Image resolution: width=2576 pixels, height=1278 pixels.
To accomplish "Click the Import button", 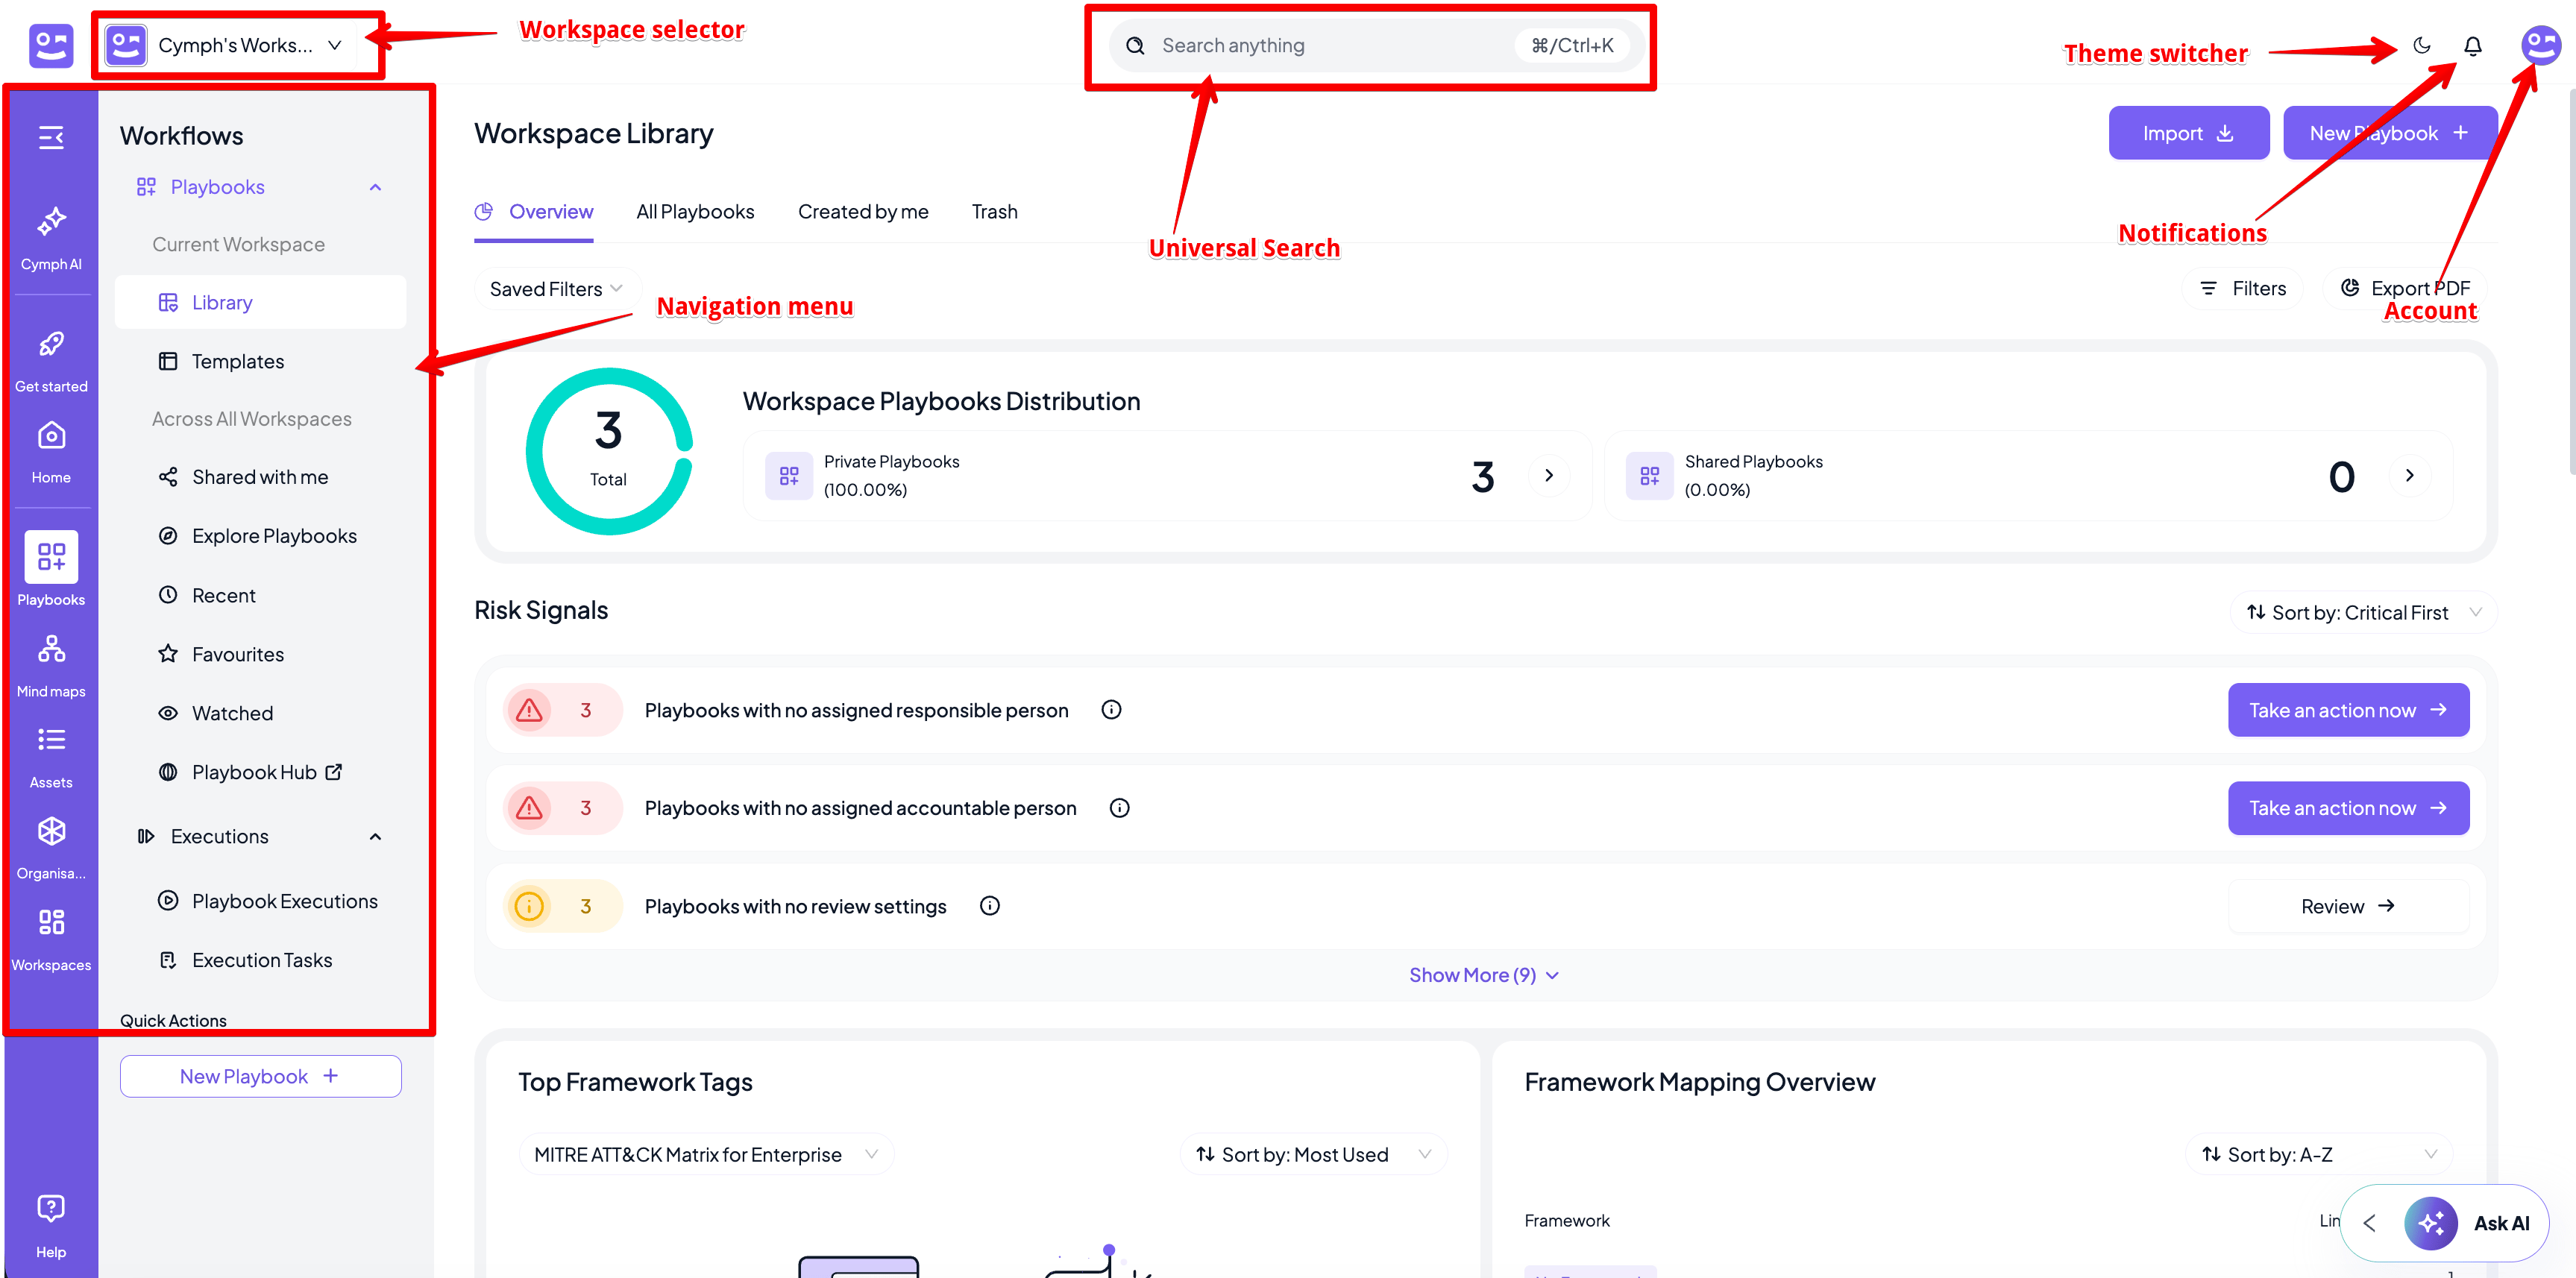I will coord(2188,133).
